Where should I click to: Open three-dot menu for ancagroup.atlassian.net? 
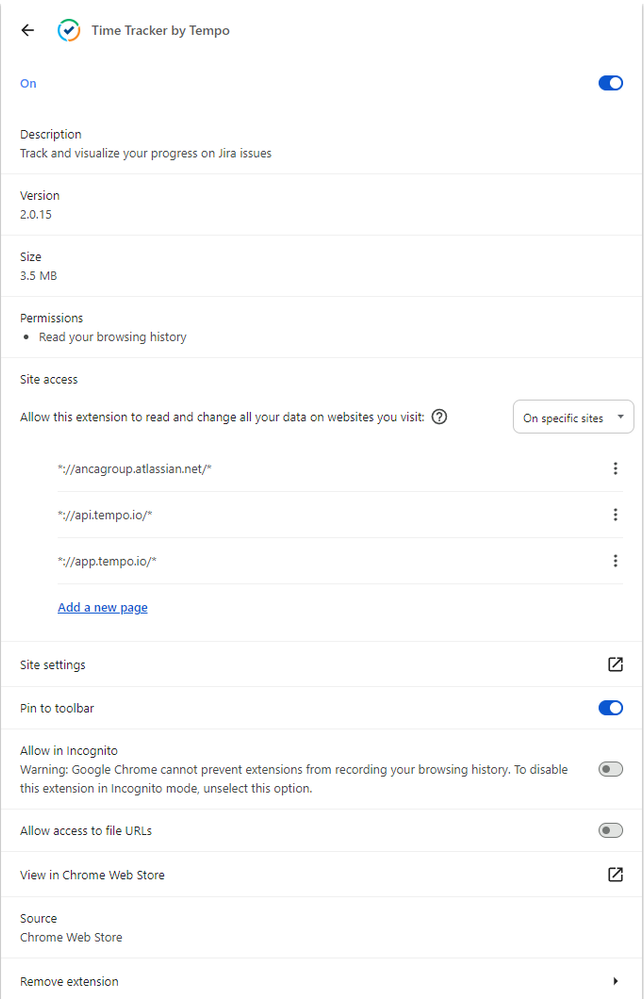(615, 469)
